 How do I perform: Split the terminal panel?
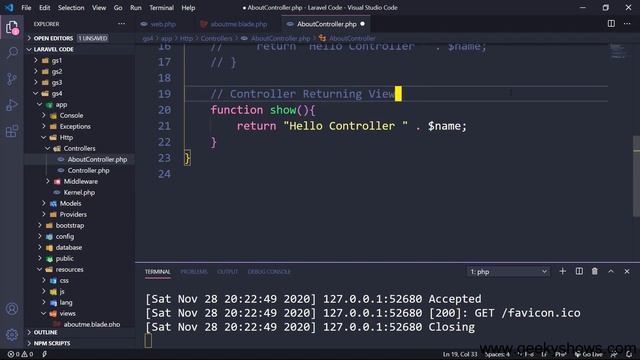tap(579, 271)
